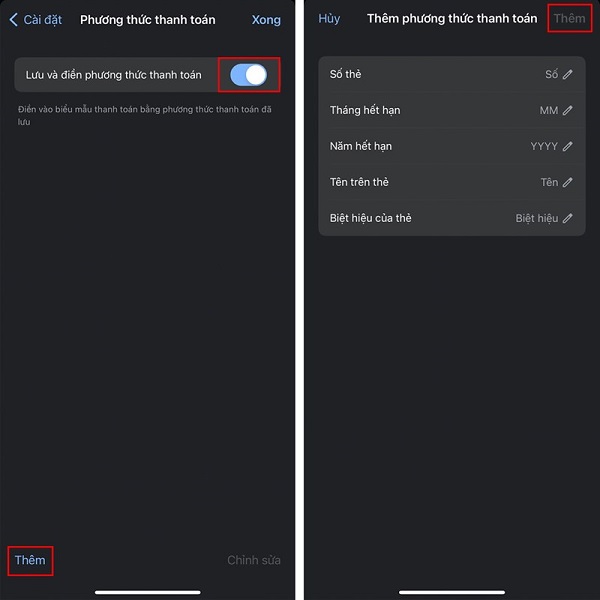Go back via the Cài đặt link
The image size is (600, 600).
click(42, 20)
